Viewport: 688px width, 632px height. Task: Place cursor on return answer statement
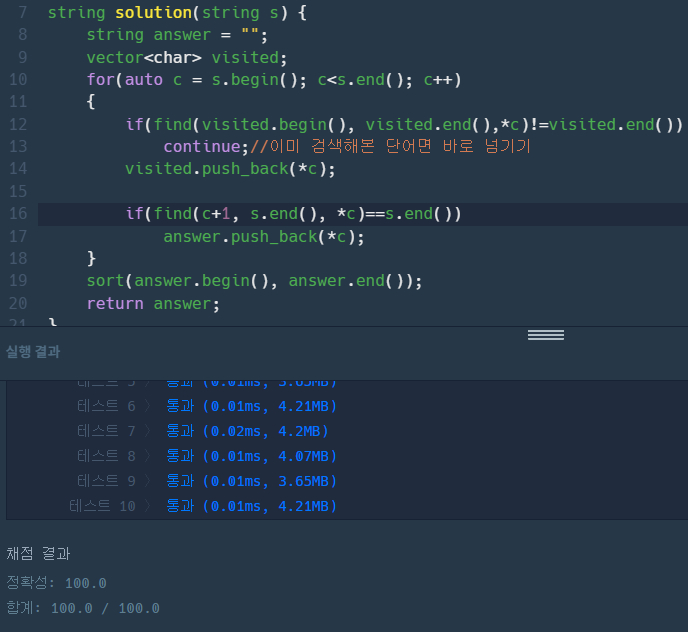[152, 303]
